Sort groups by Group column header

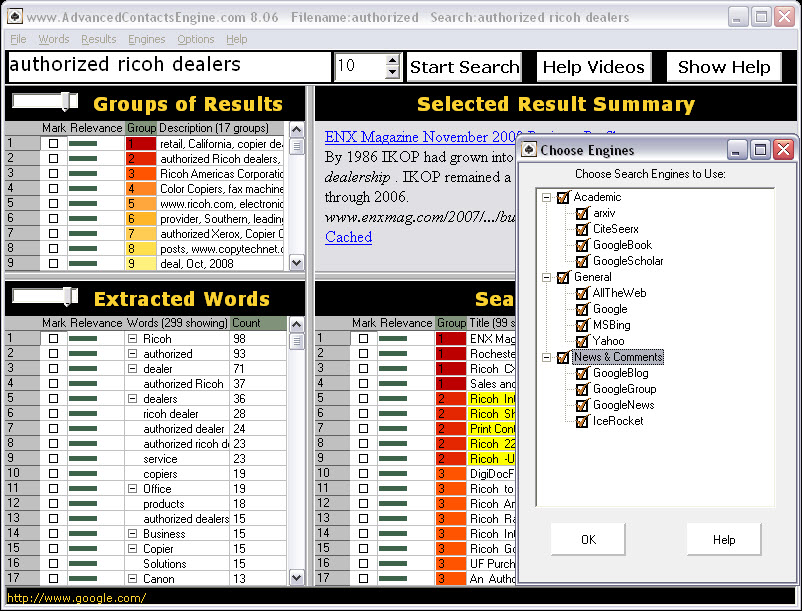pos(141,128)
